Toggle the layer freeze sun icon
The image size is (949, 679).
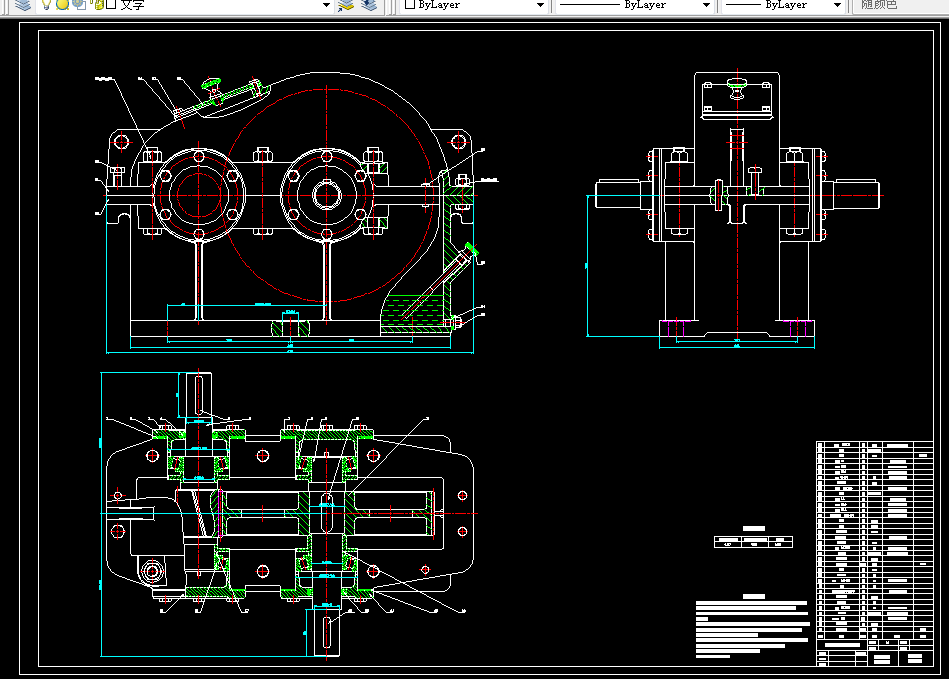(61, 5)
